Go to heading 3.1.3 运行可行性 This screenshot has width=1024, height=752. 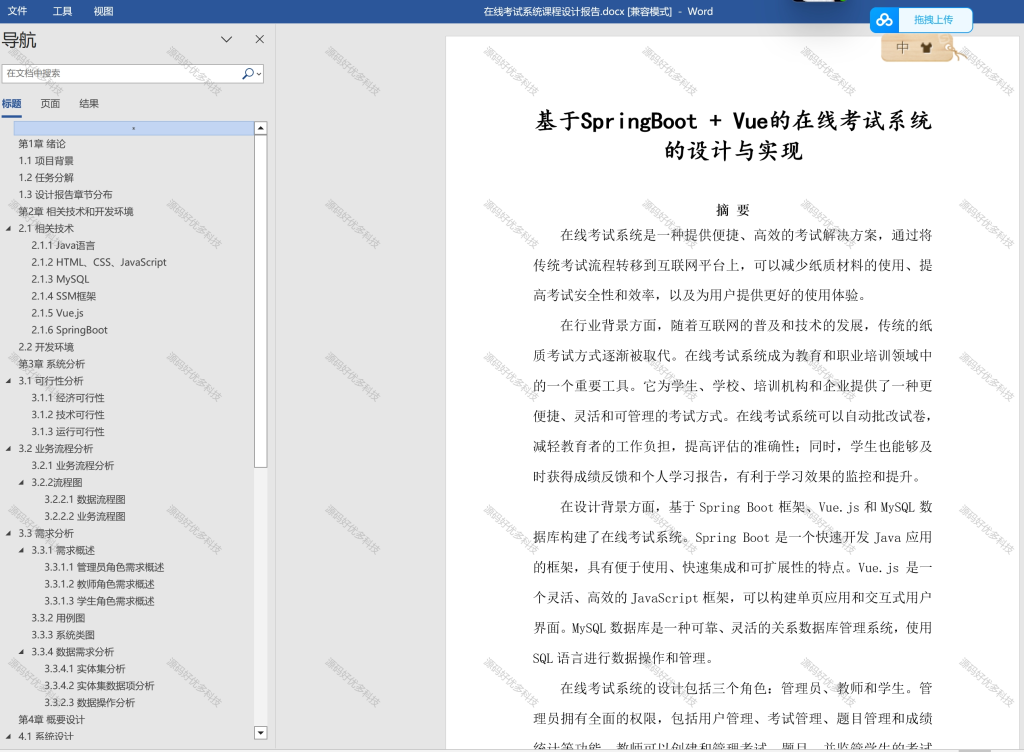[68, 432]
